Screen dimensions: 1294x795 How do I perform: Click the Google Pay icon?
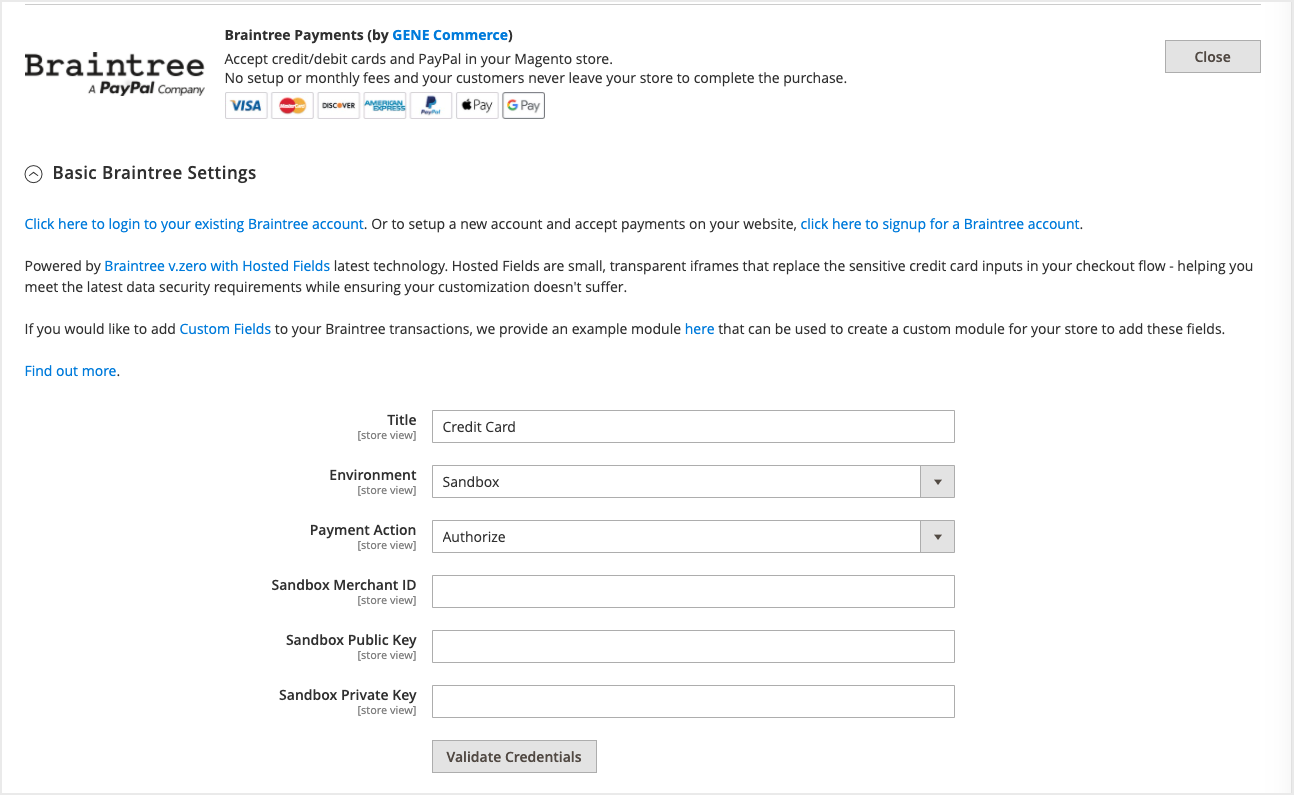pos(523,106)
